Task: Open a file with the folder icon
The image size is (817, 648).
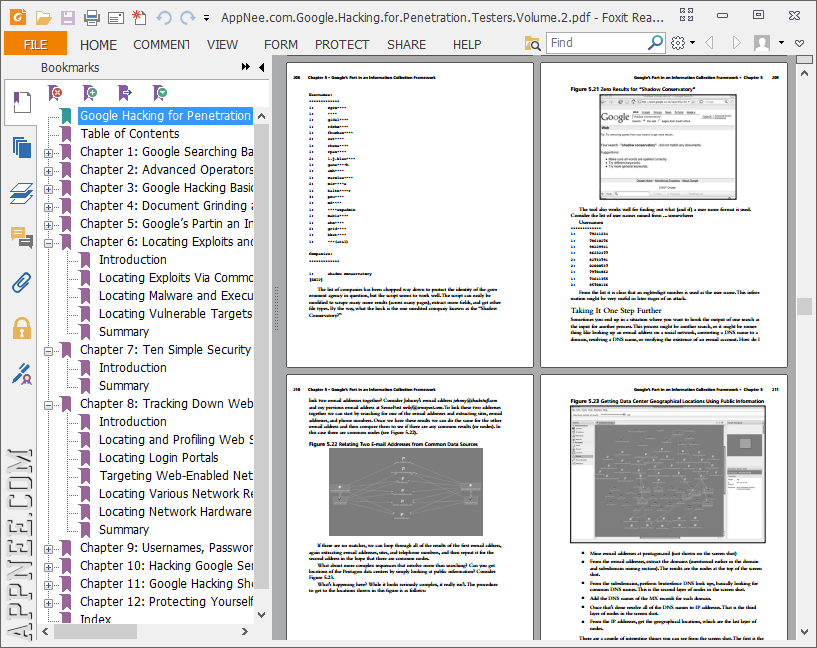Action: tap(44, 18)
